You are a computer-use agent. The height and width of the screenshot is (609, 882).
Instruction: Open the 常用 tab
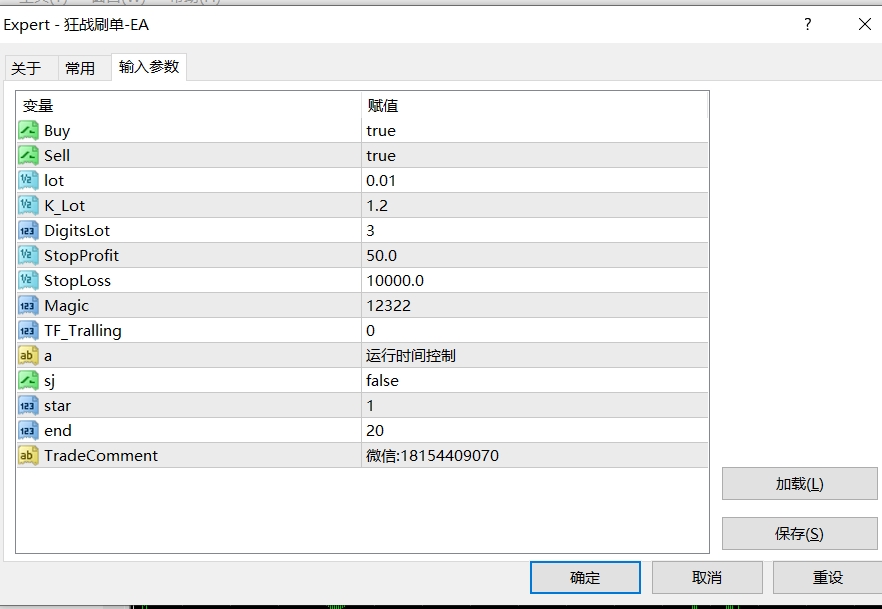point(80,68)
